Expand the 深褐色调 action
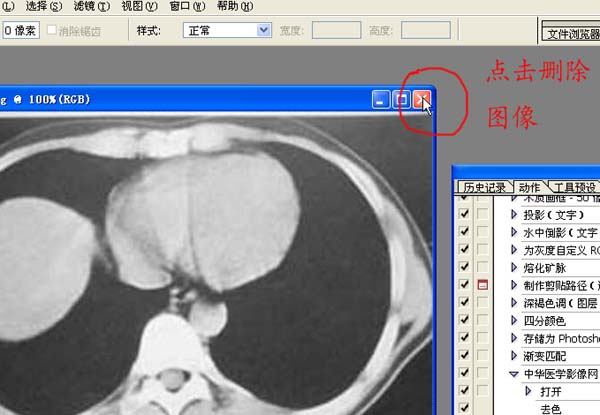The image size is (600, 415). pos(514,303)
